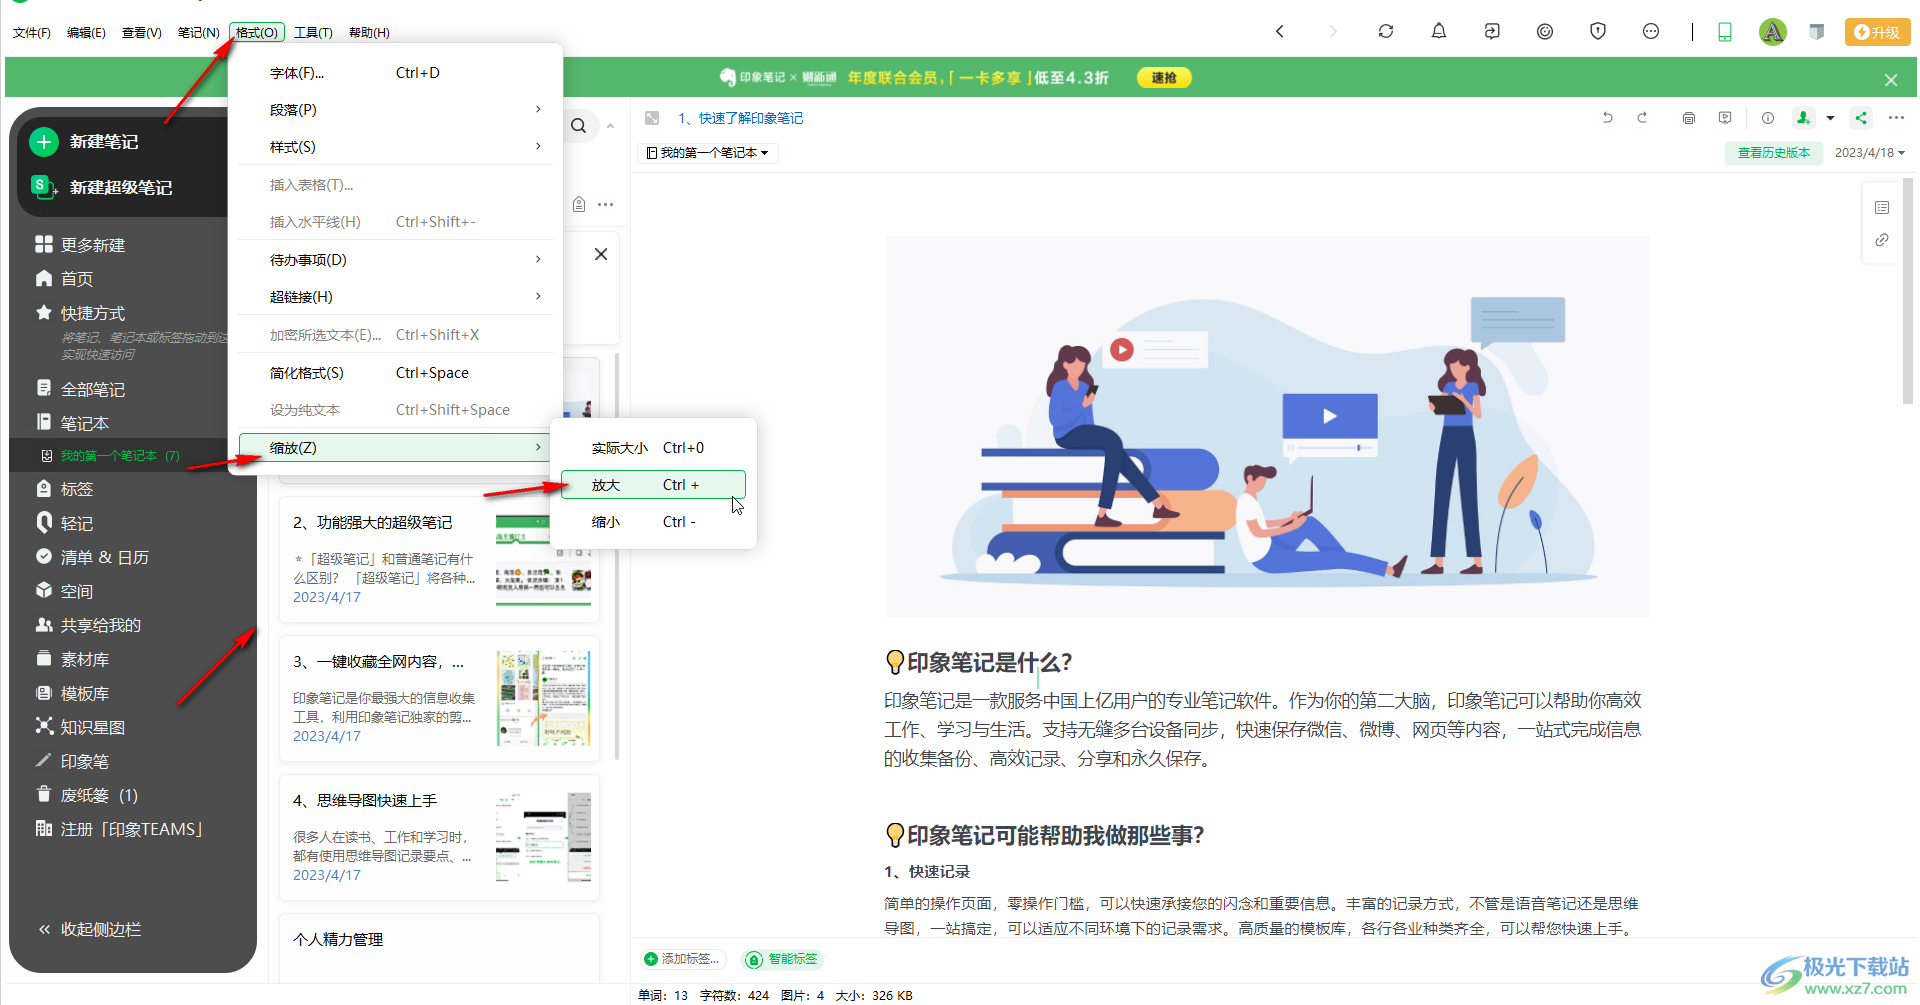
Task: Open the 2023/4/18 date dropdown
Action: click(1870, 153)
